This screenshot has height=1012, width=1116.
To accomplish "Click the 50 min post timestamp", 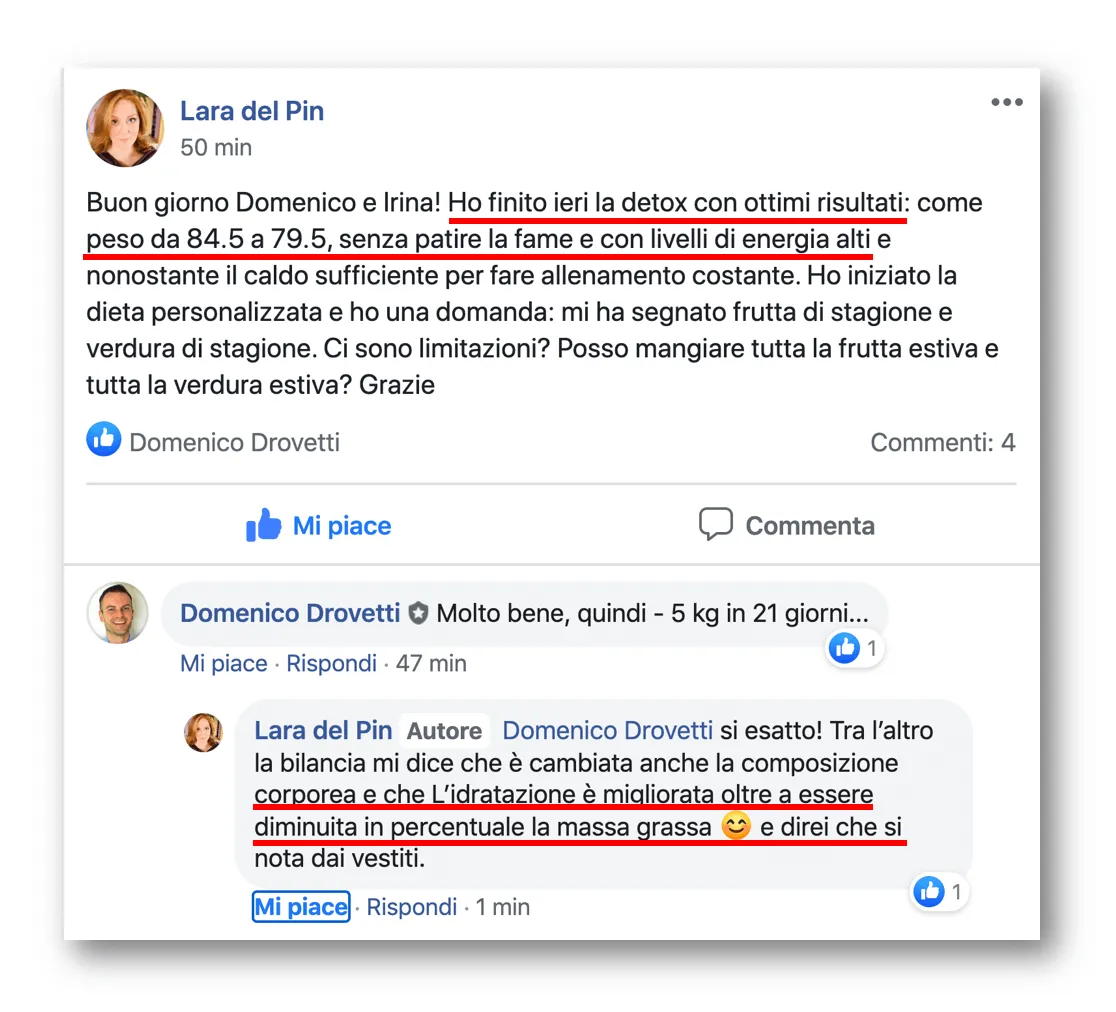I will [x=216, y=147].
